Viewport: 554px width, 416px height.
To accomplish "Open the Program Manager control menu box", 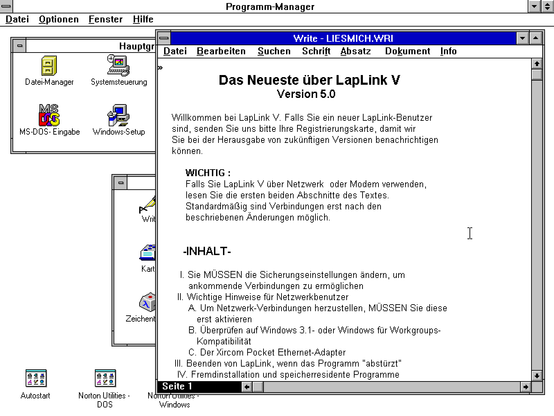I will point(6,6).
